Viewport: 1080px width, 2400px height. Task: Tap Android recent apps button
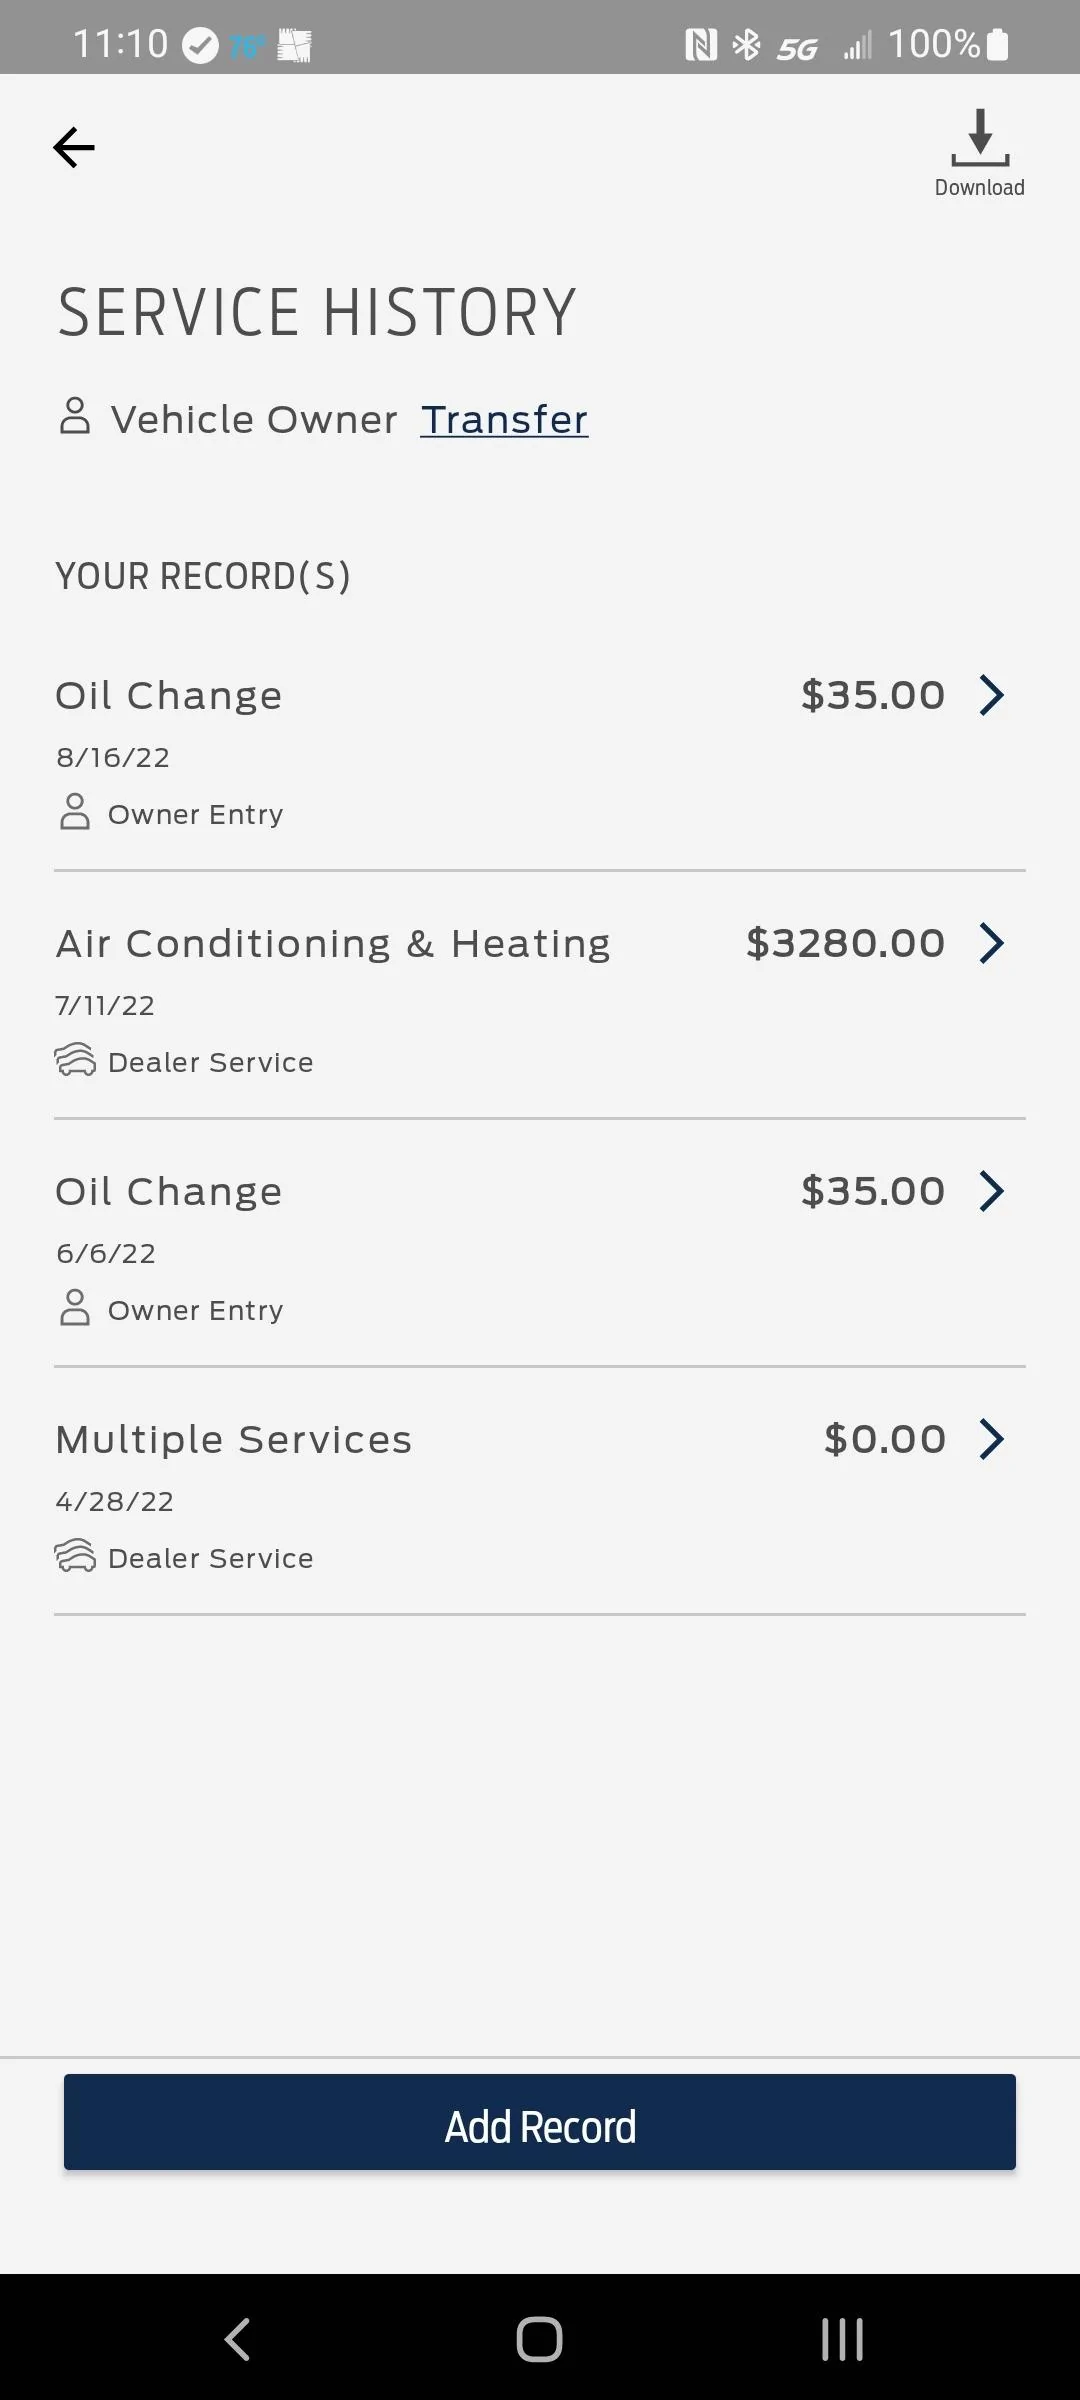[842, 2338]
